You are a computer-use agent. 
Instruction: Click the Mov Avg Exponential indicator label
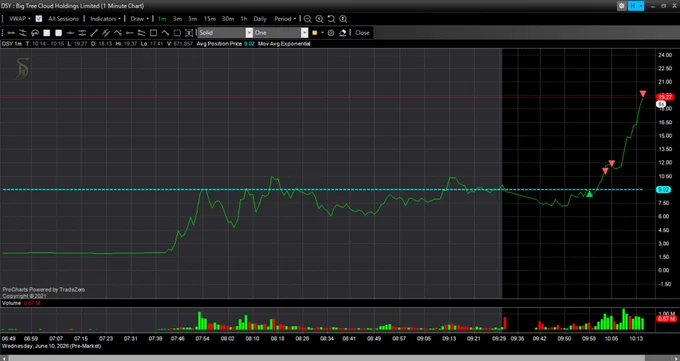pyautogui.click(x=284, y=44)
